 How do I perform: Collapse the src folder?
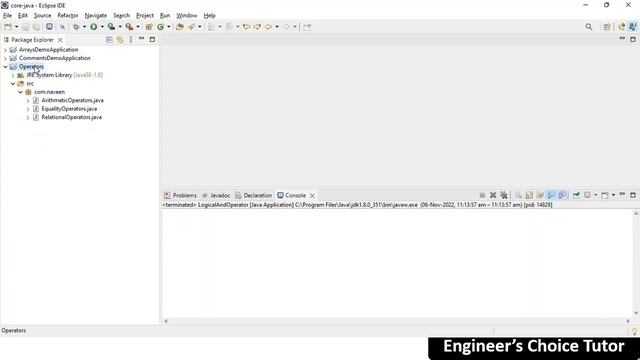click(13, 84)
